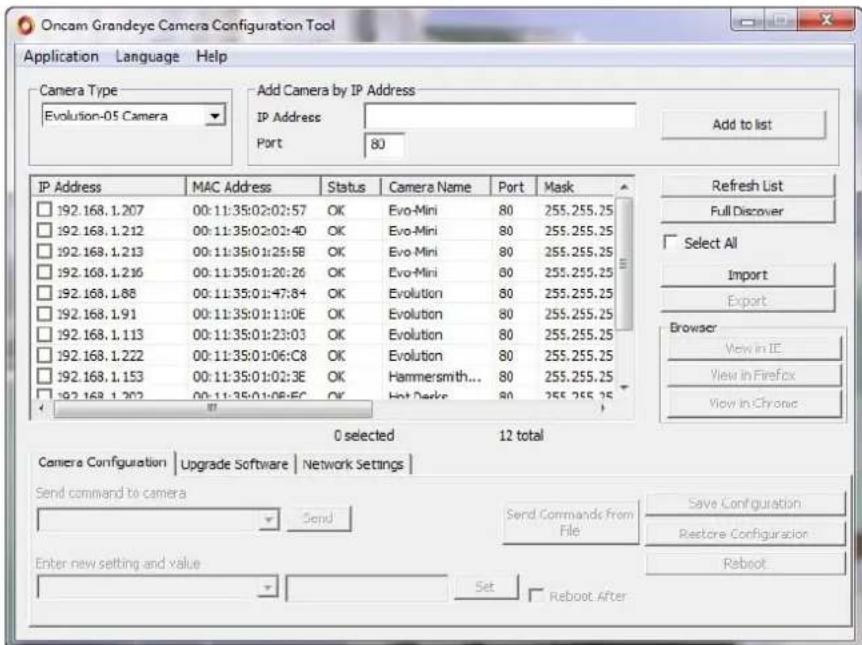Click the Mask column header
Screen dimensions: 862x645
coord(576,187)
